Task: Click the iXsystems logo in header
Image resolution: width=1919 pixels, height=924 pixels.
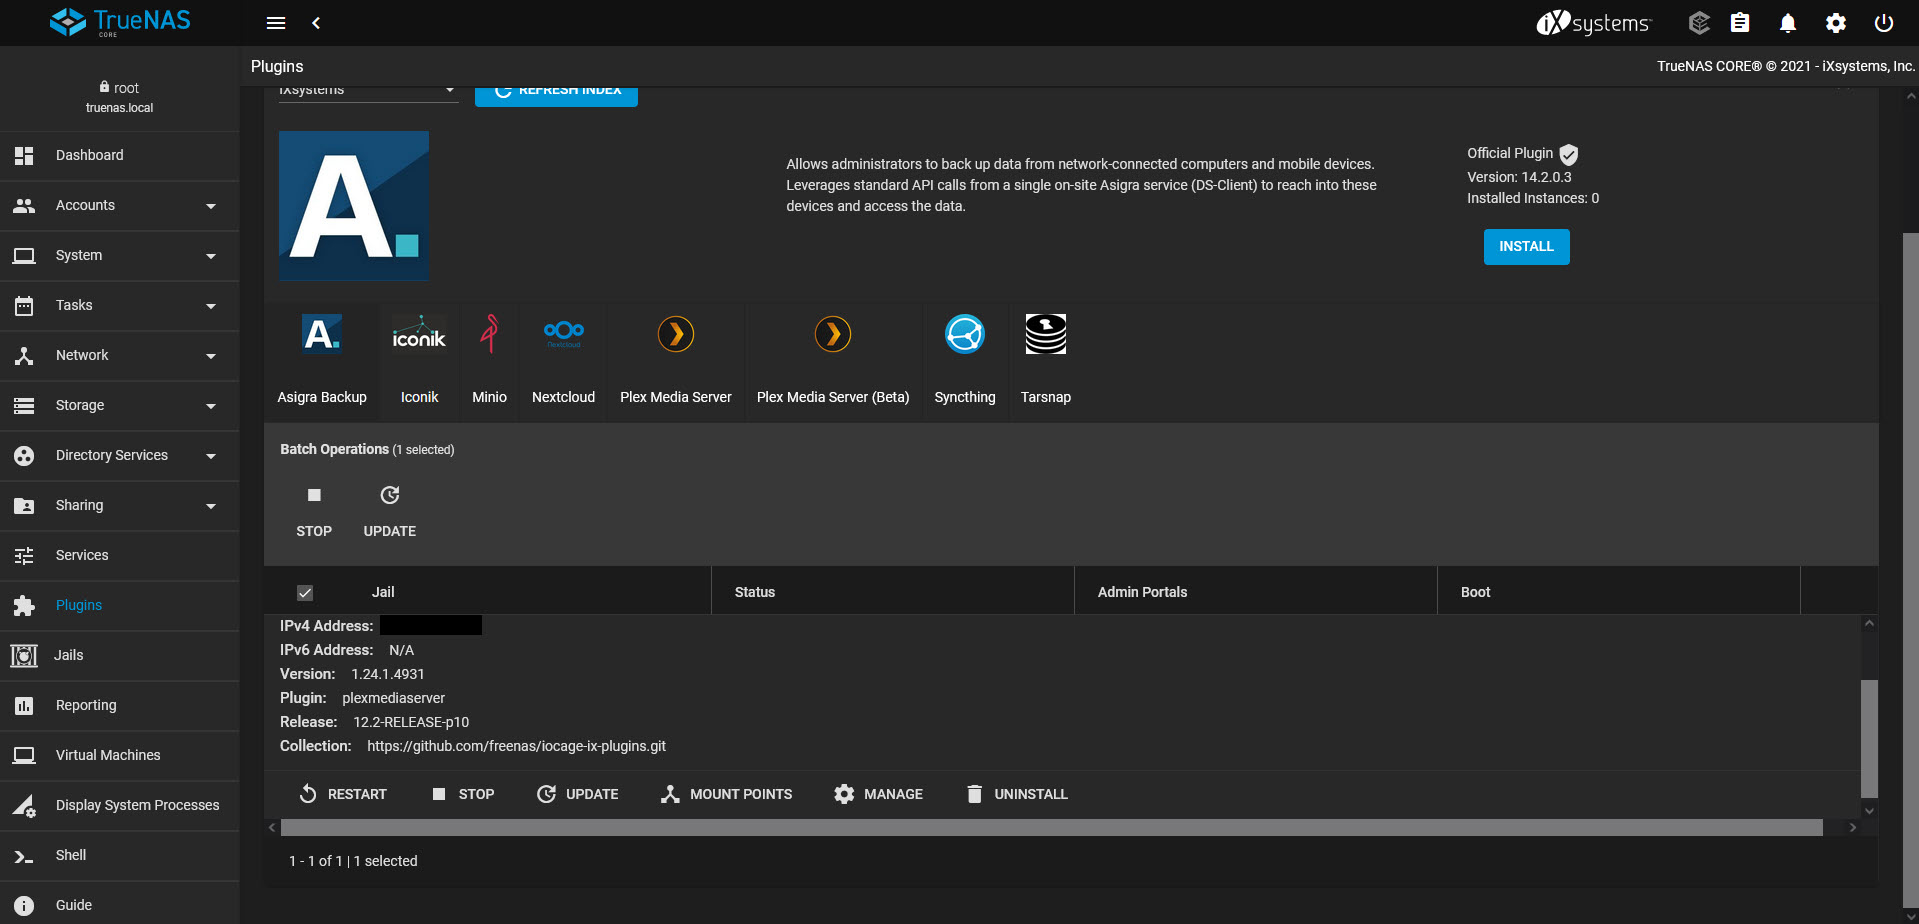Action: click(x=1595, y=23)
